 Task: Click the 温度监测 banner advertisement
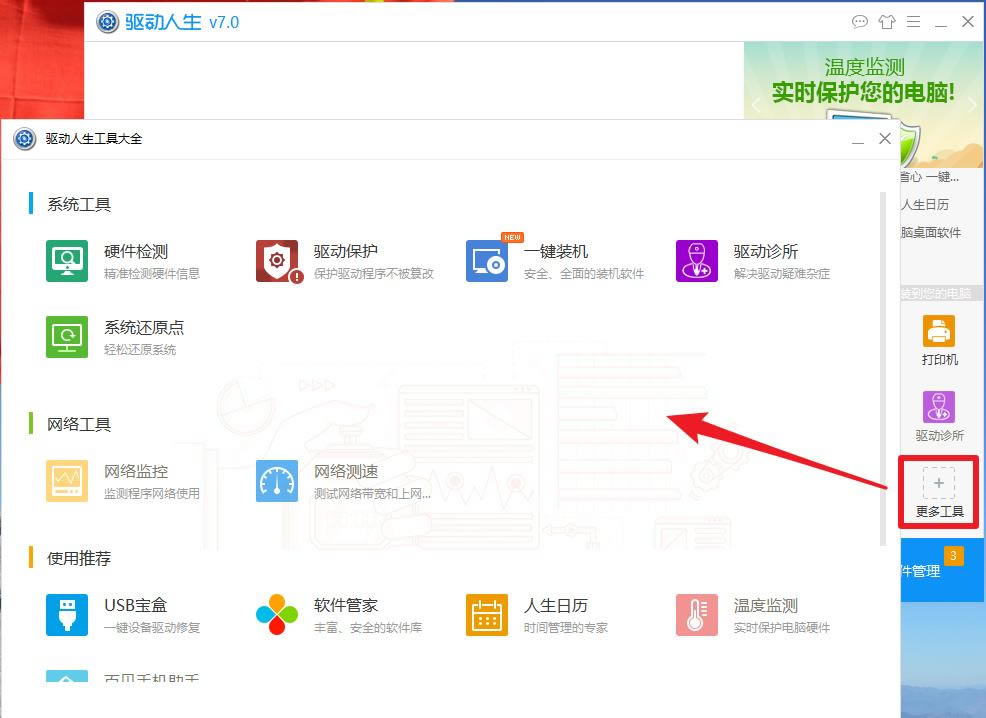coord(864,80)
